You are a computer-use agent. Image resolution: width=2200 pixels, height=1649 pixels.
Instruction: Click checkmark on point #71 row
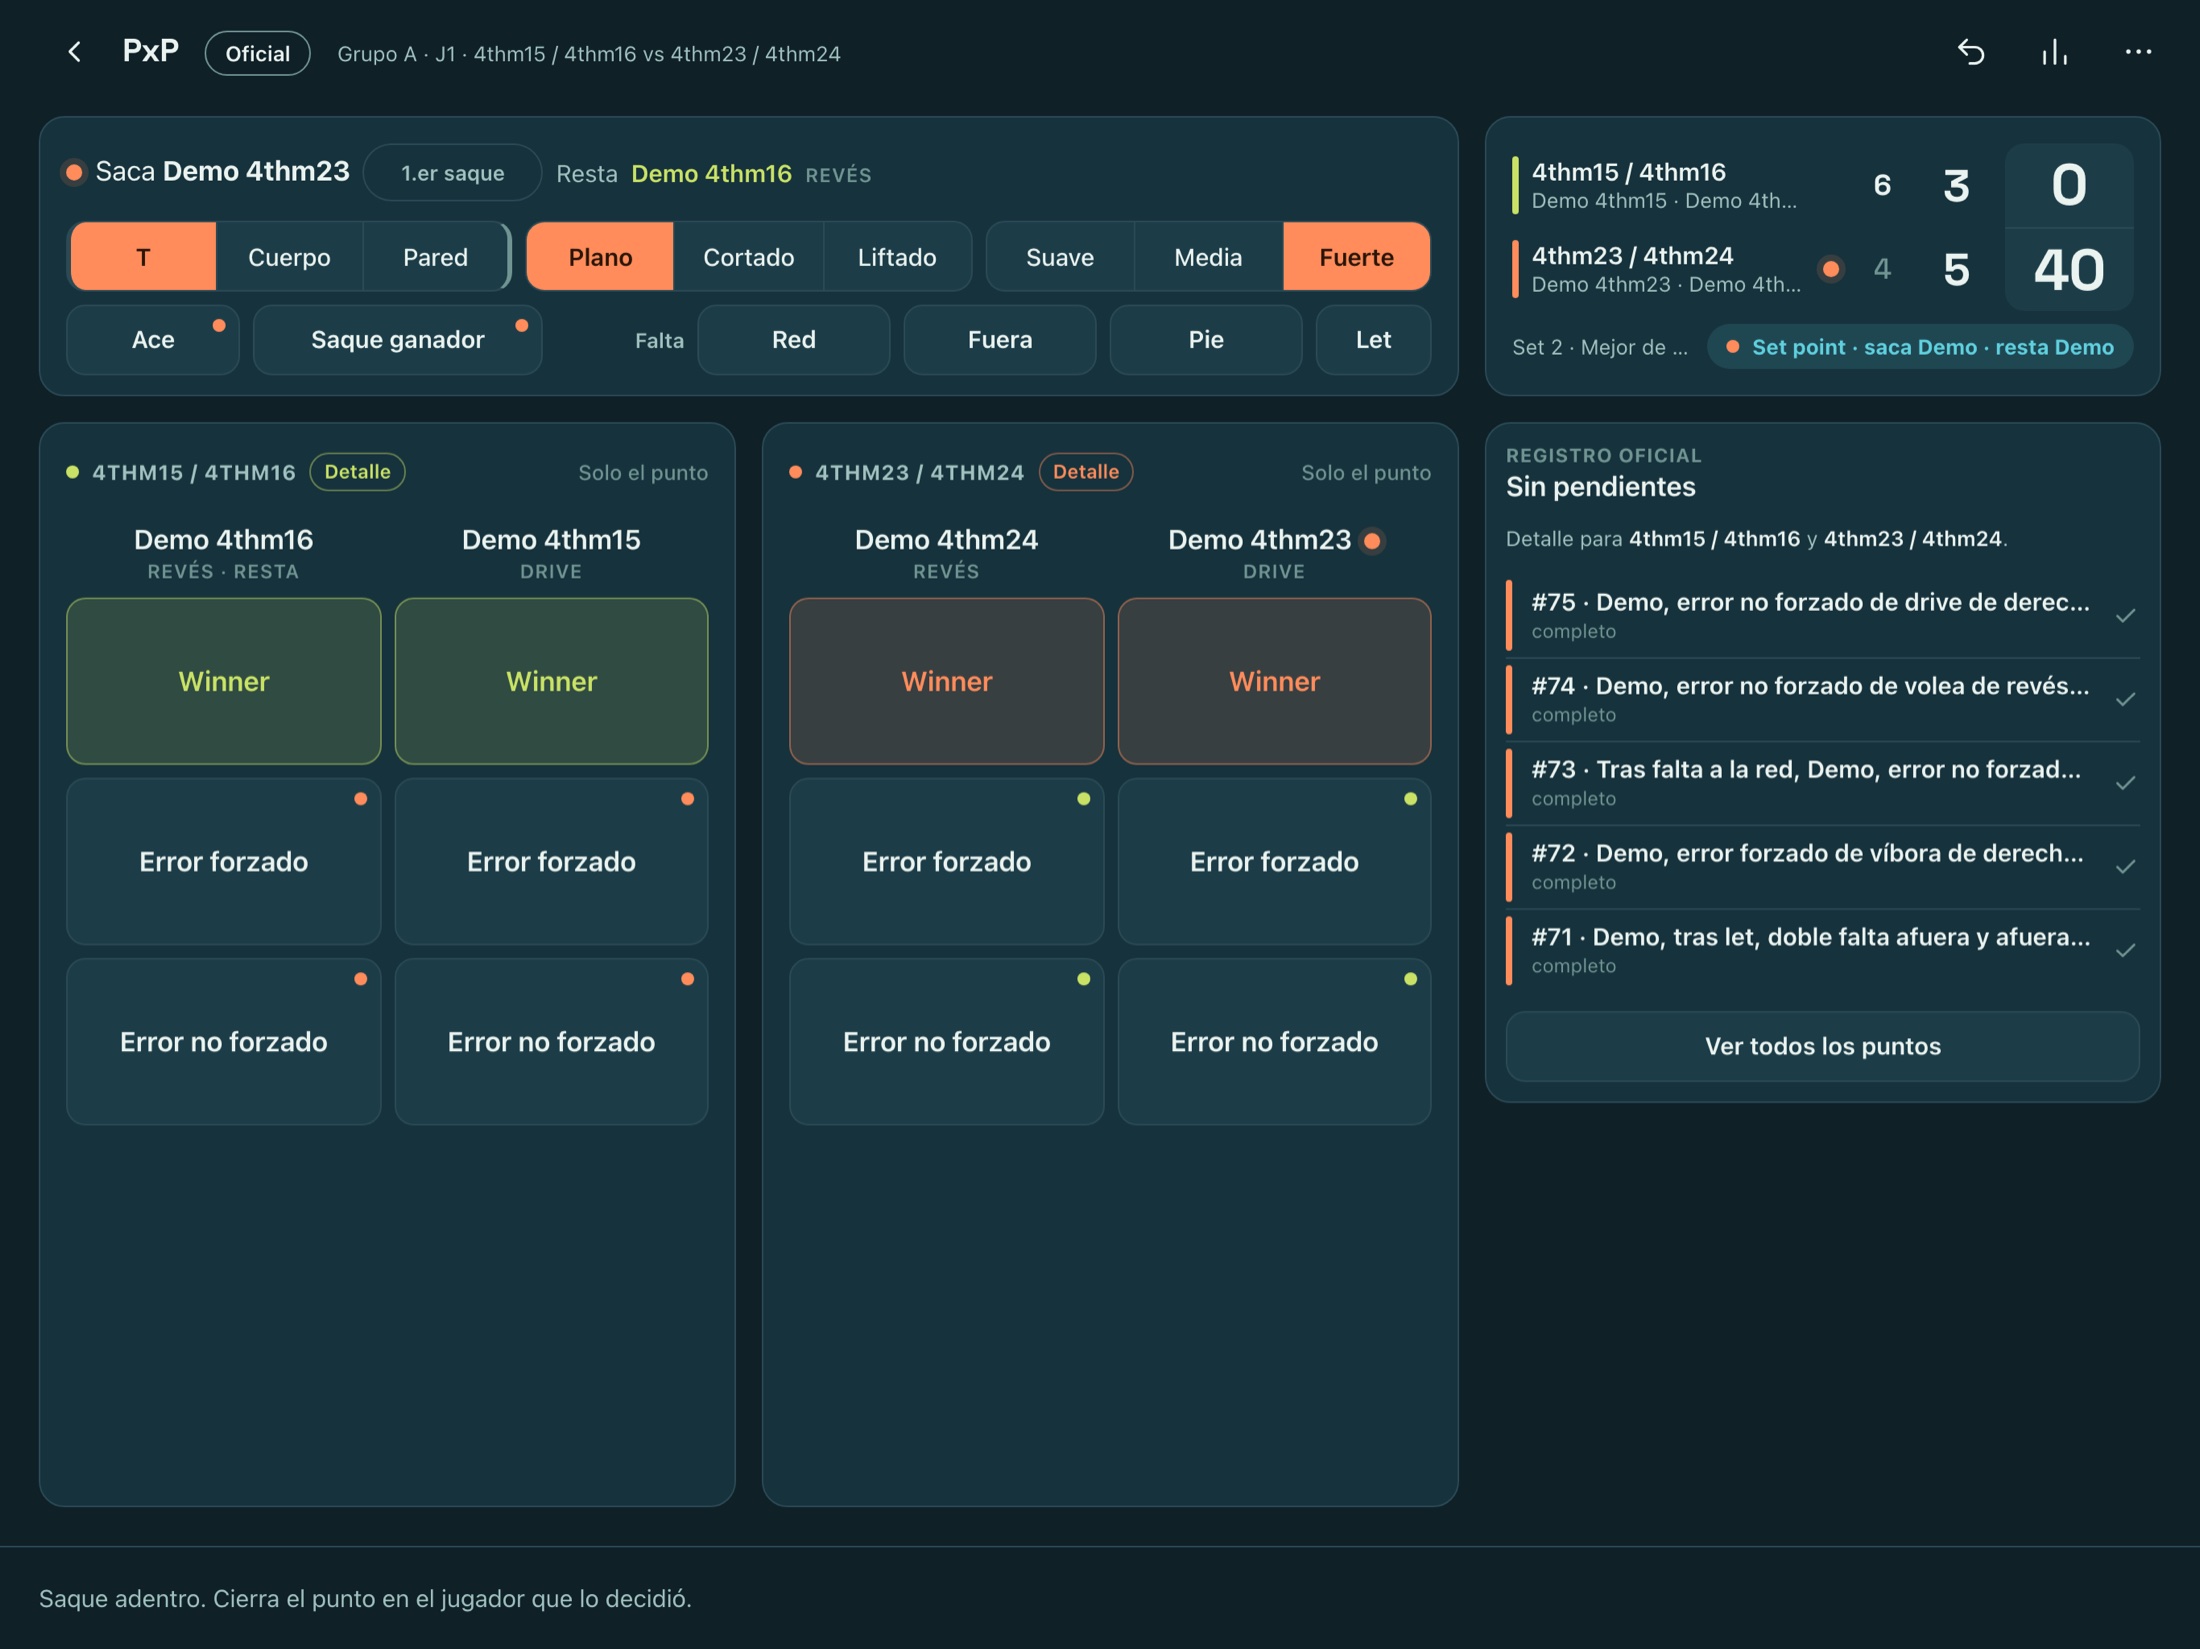(x=2125, y=950)
